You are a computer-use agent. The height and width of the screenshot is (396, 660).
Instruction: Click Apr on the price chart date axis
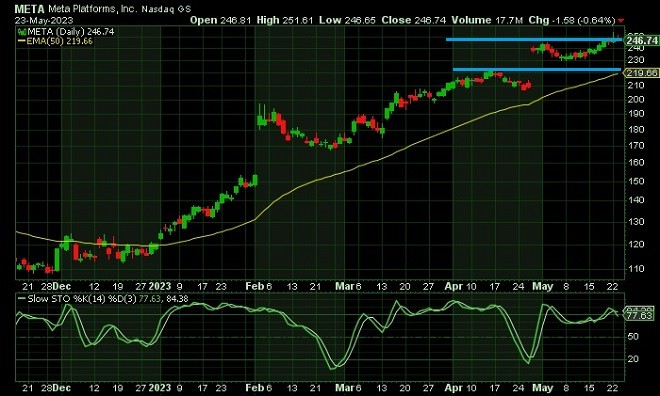pos(454,287)
